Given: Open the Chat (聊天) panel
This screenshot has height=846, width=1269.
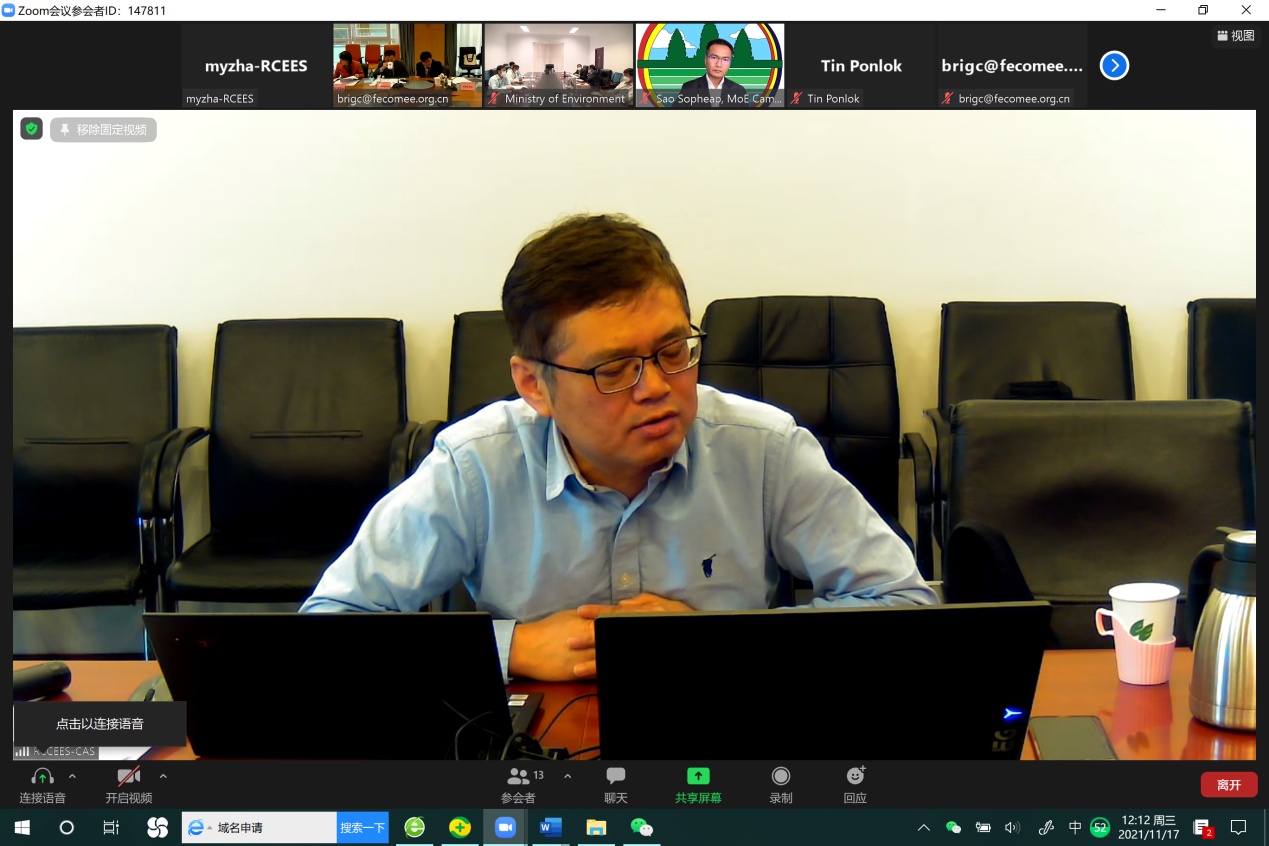Looking at the screenshot, I should 616,785.
